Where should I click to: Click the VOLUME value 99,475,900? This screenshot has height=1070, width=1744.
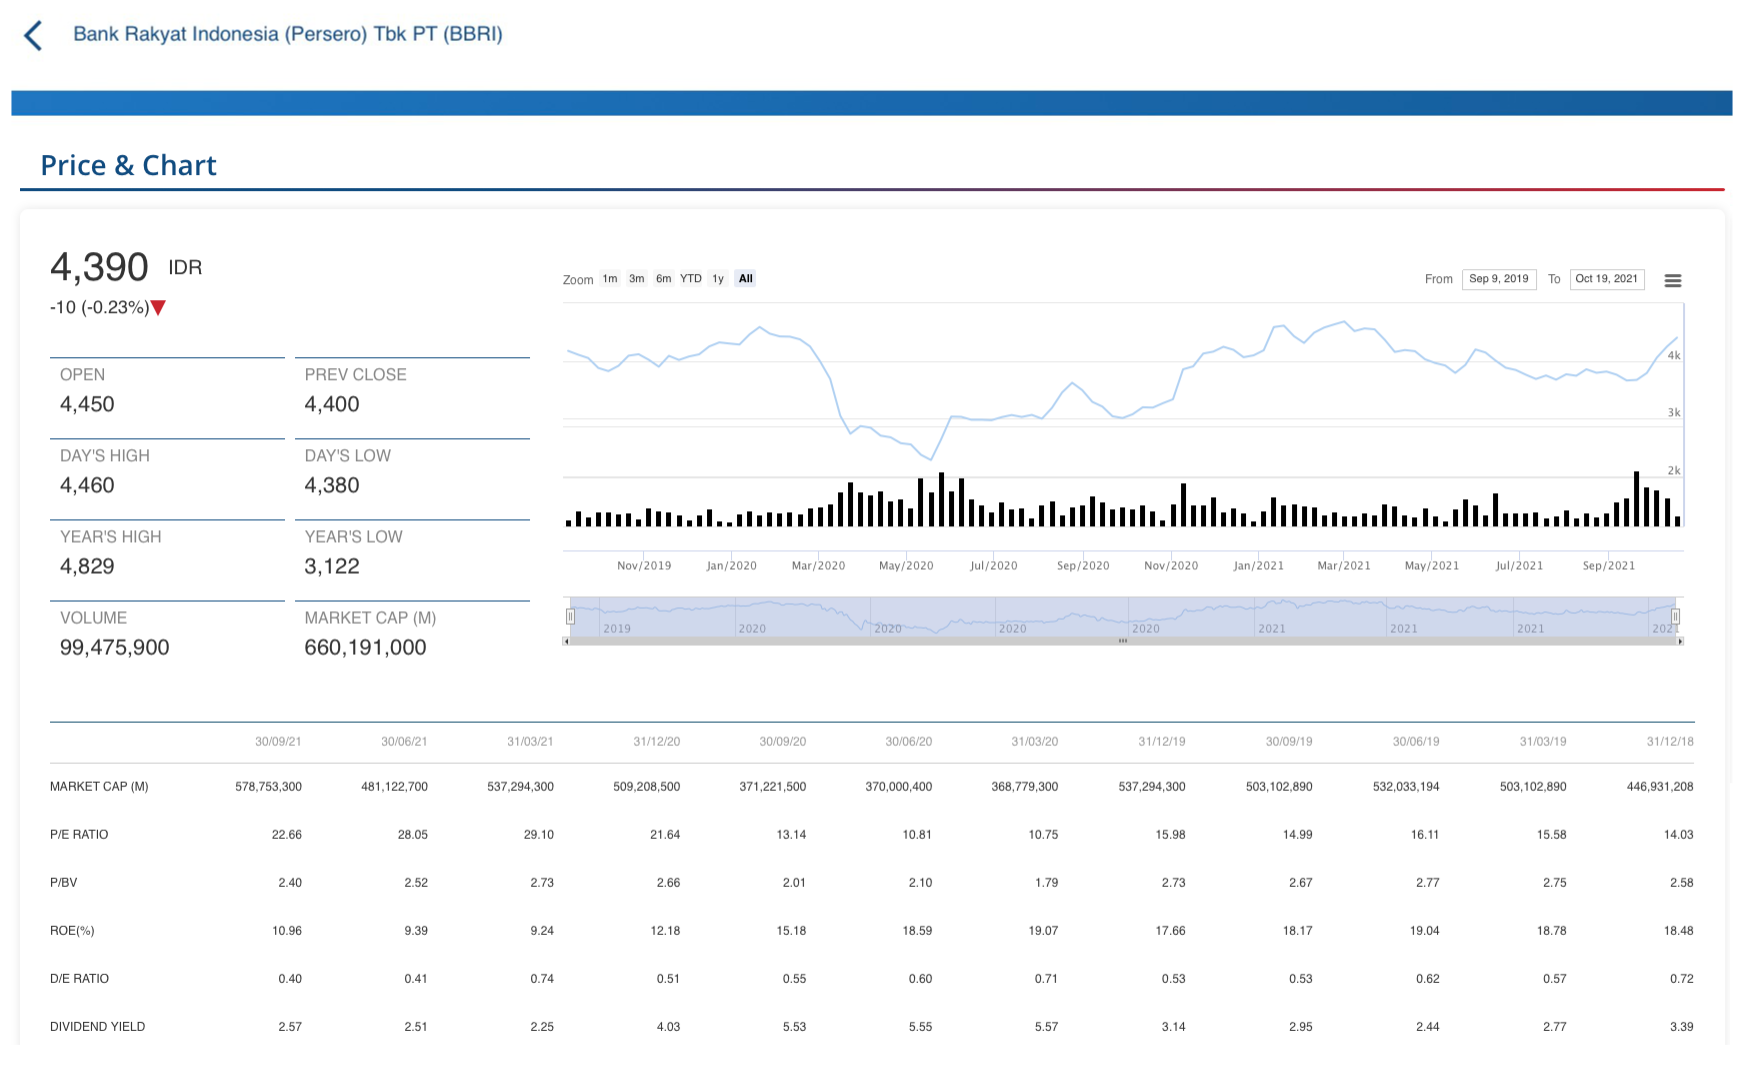pyautogui.click(x=115, y=647)
